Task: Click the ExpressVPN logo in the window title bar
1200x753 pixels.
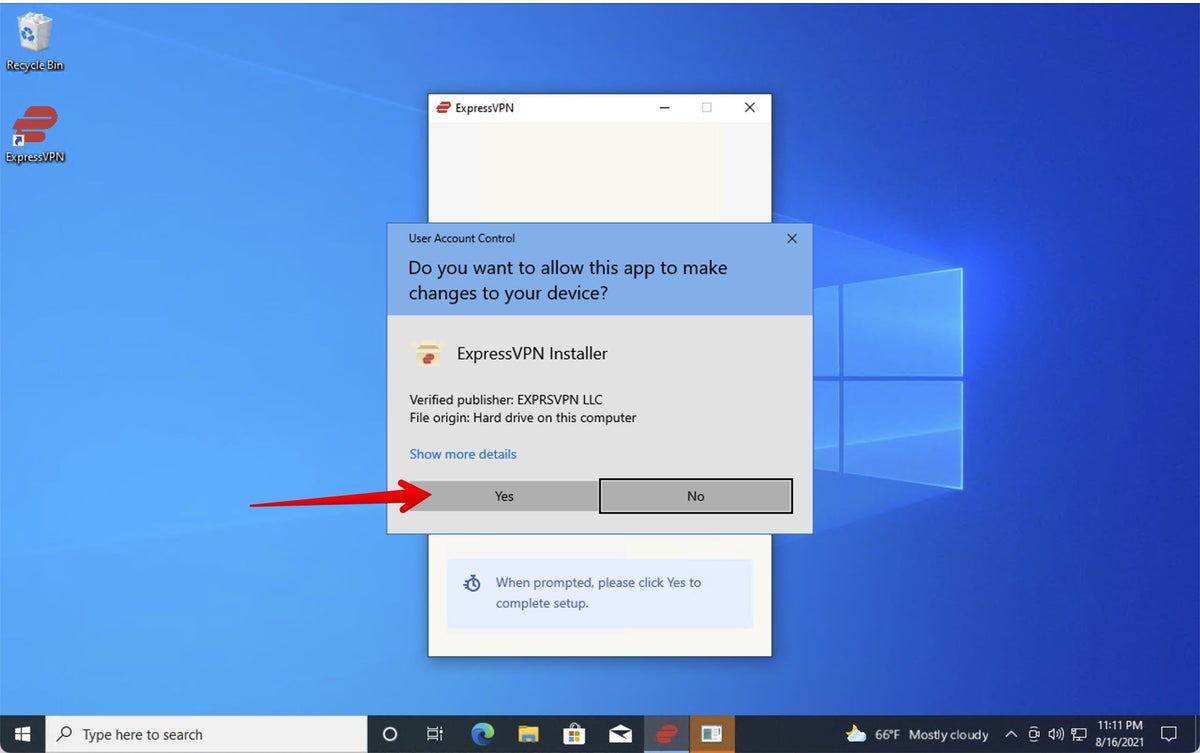Action: click(443, 108)
